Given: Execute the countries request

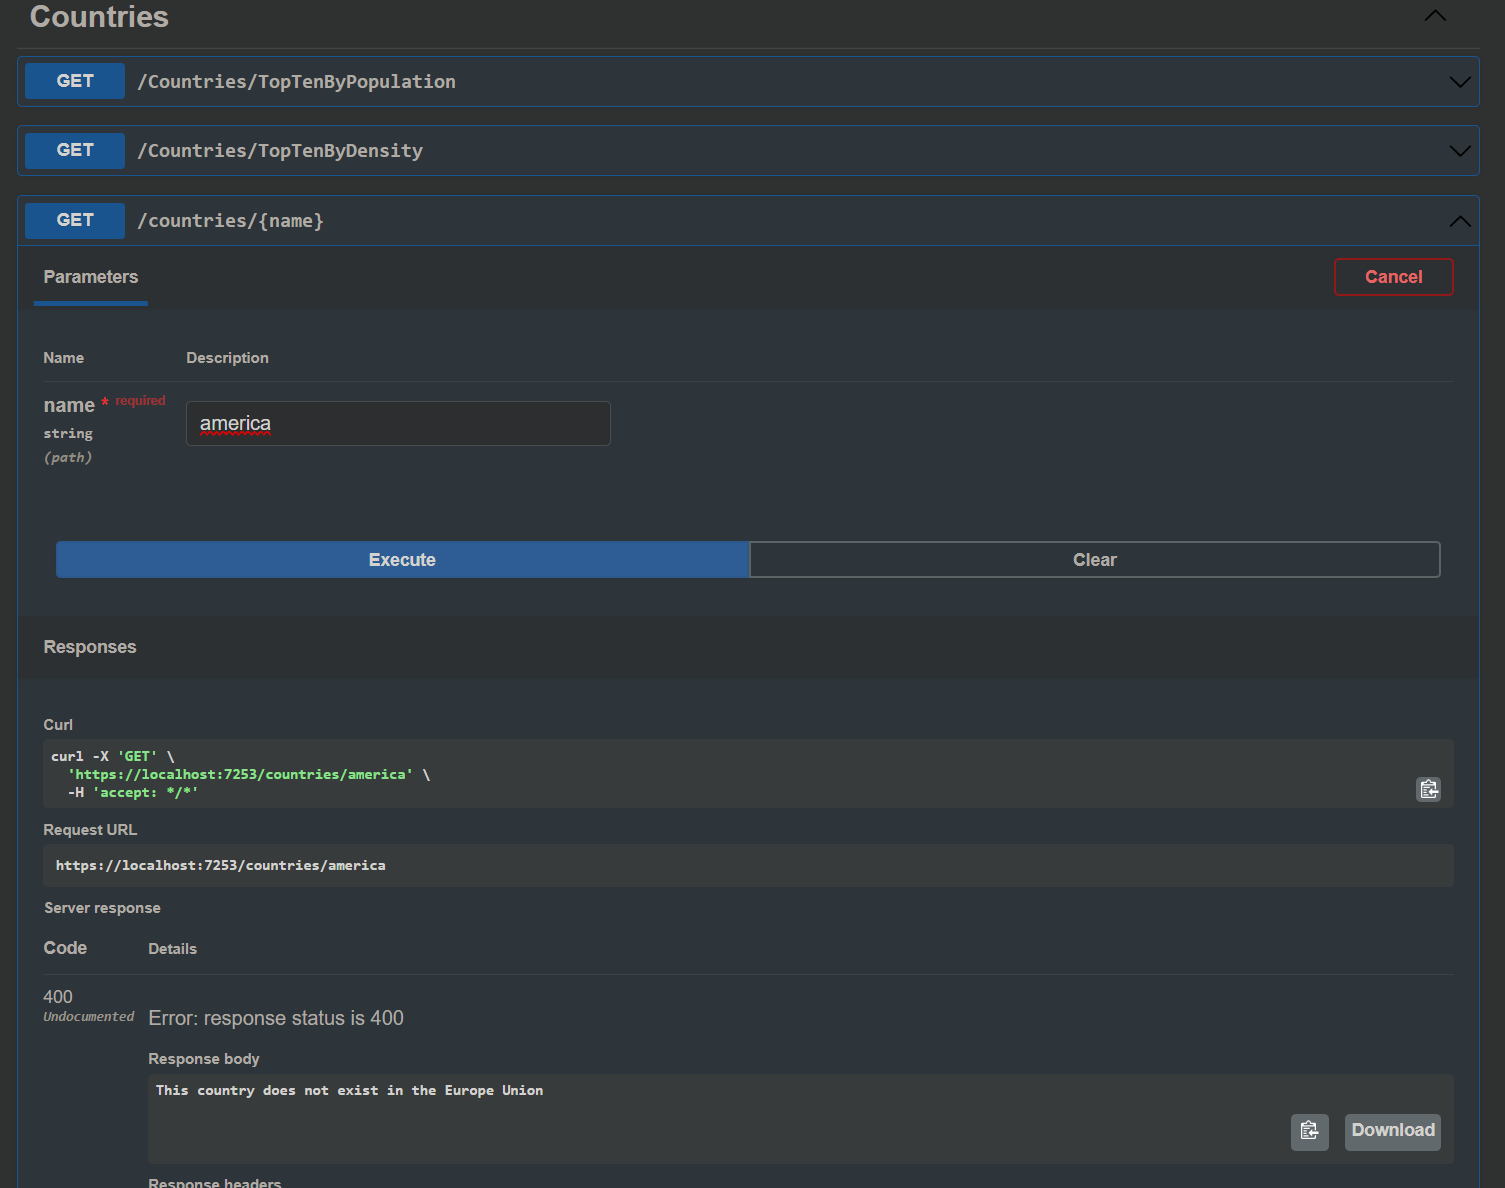Looking at the screenshot, I should point(401,559).
